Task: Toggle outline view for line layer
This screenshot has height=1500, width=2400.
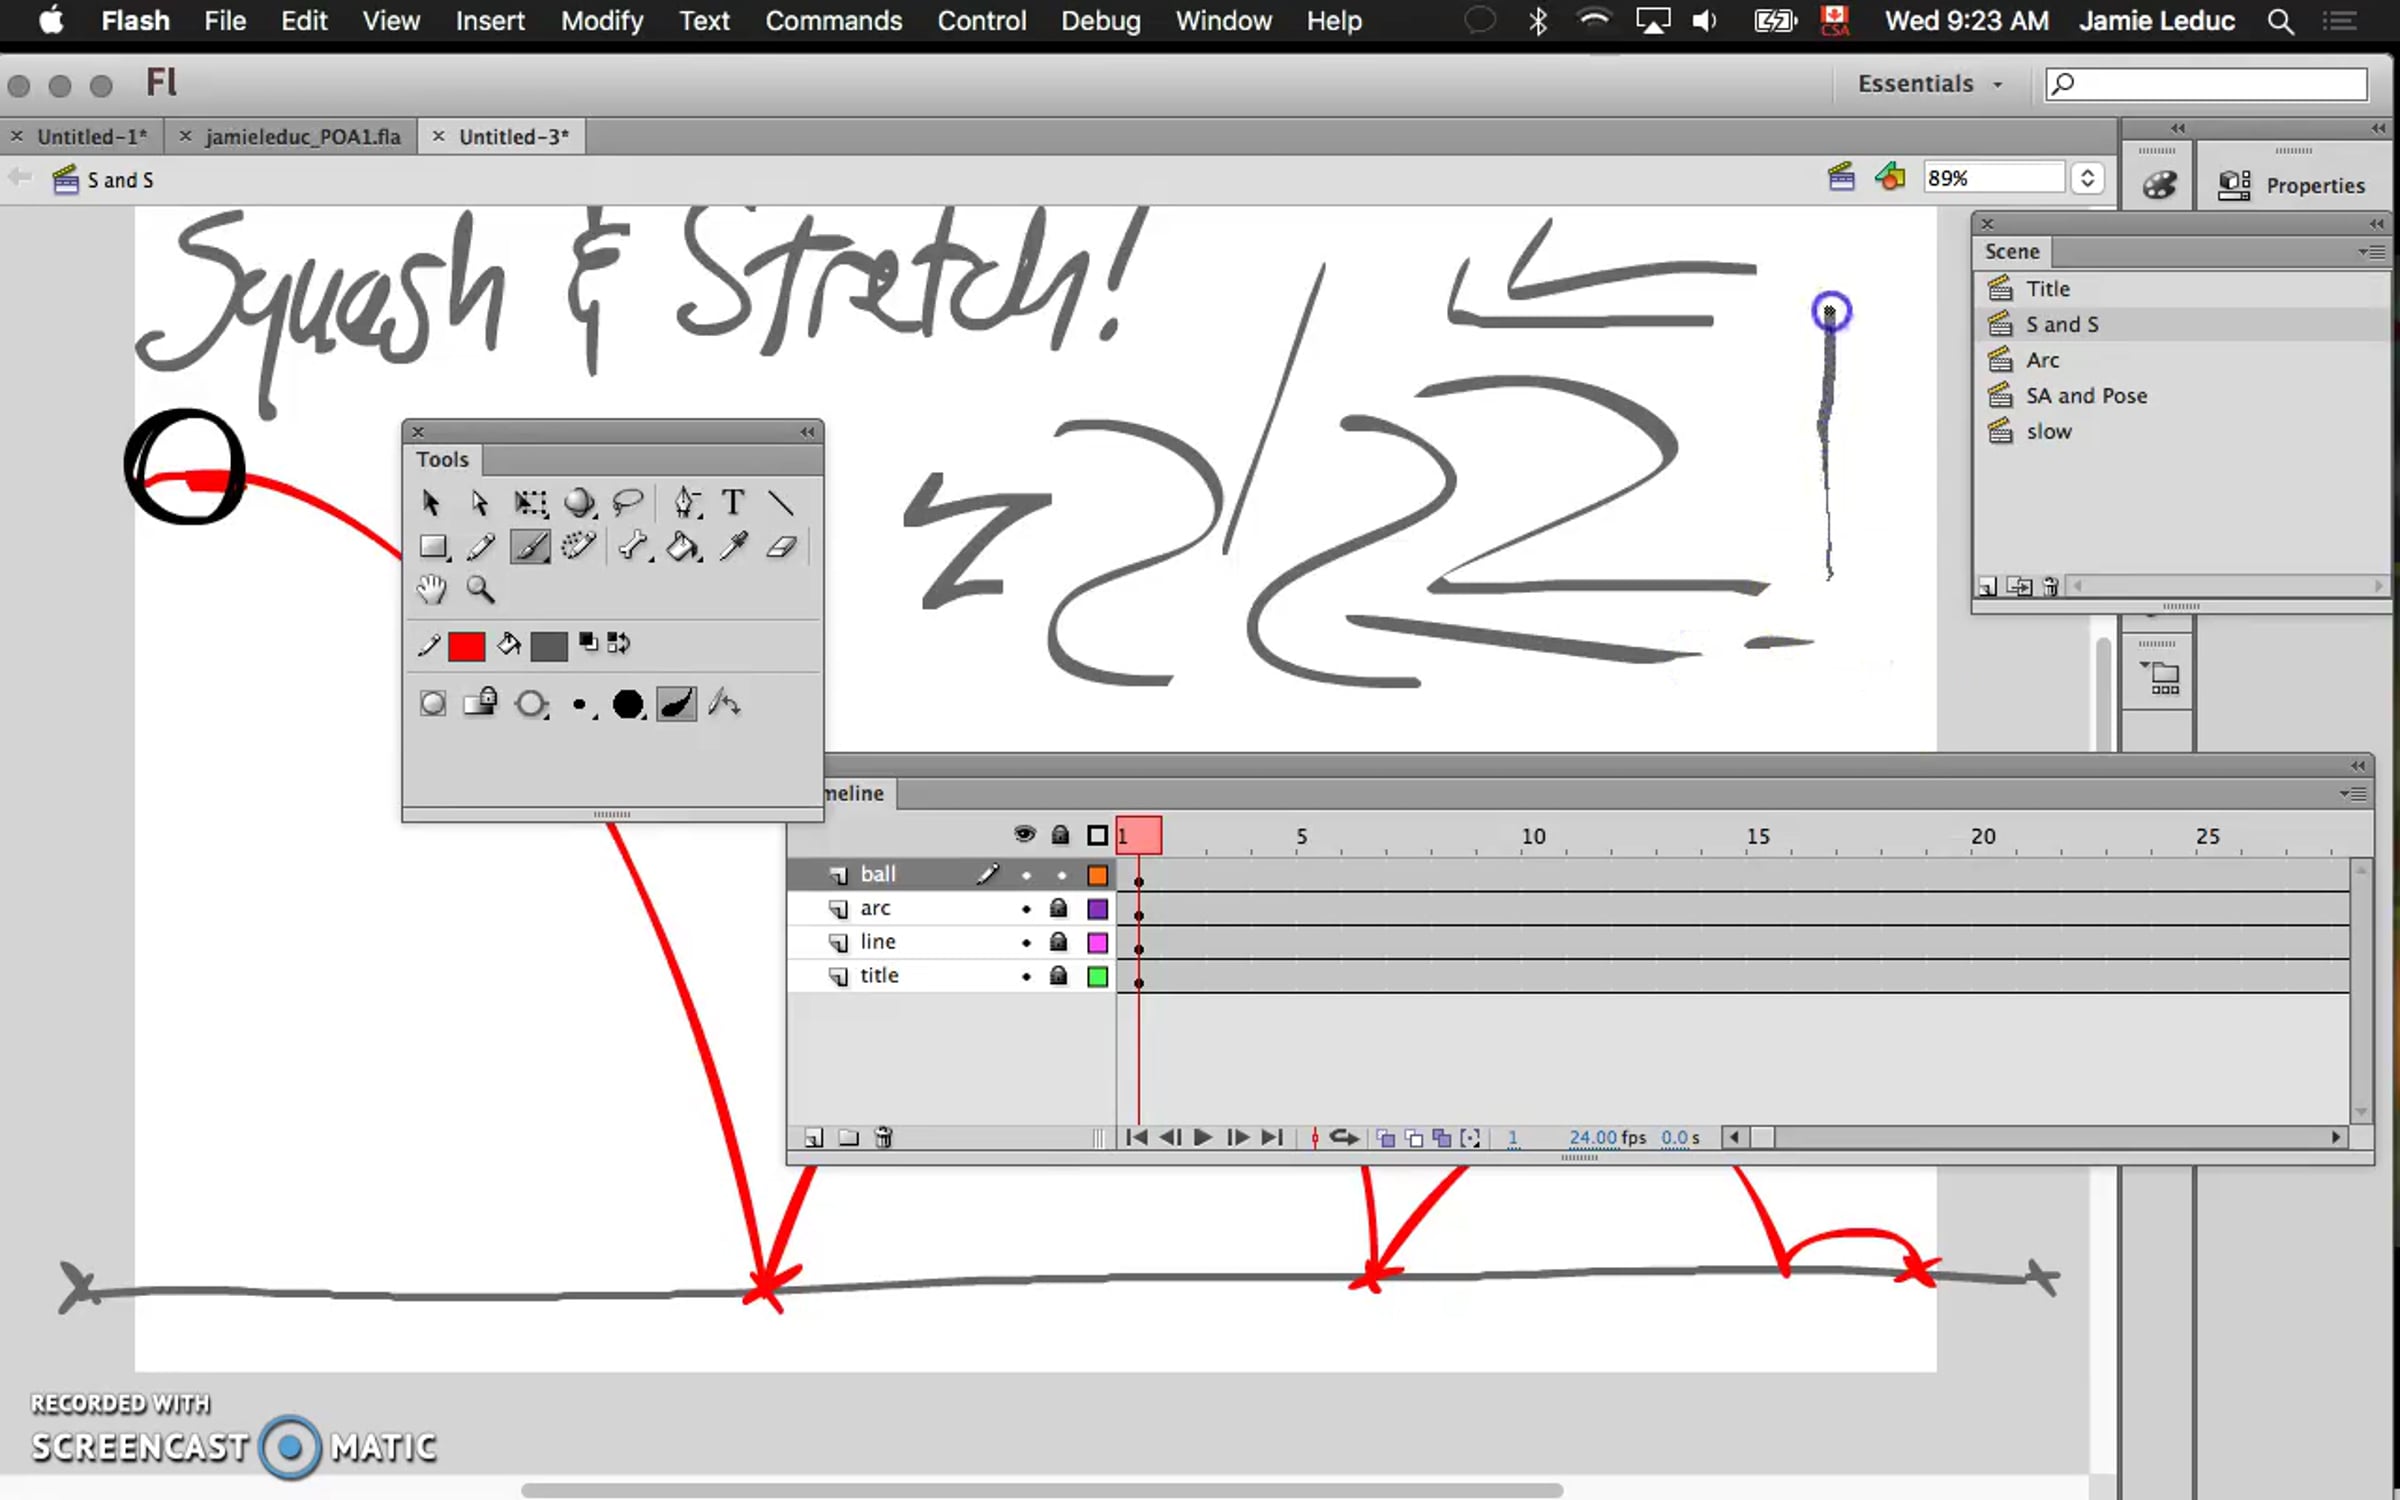Action: tap(1097, 942)
